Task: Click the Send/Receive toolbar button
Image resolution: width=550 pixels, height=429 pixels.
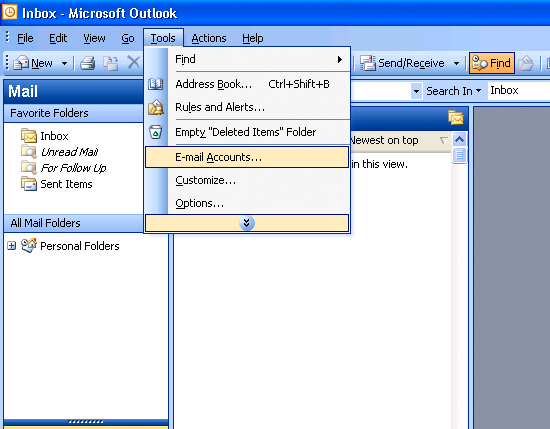Action: (402, 63)
